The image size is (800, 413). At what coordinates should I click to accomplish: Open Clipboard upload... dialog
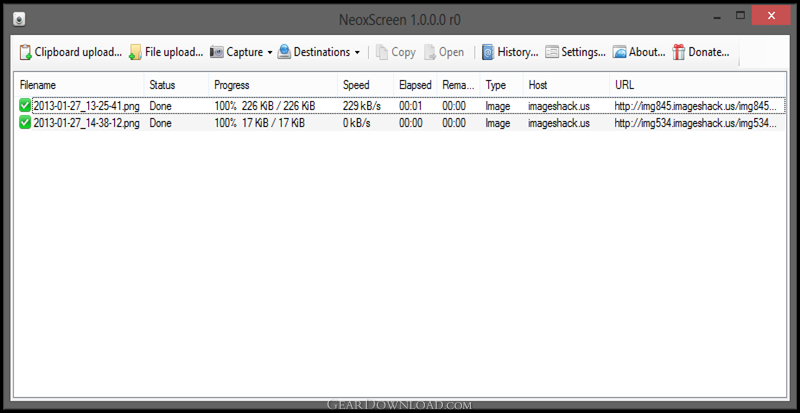79,52
